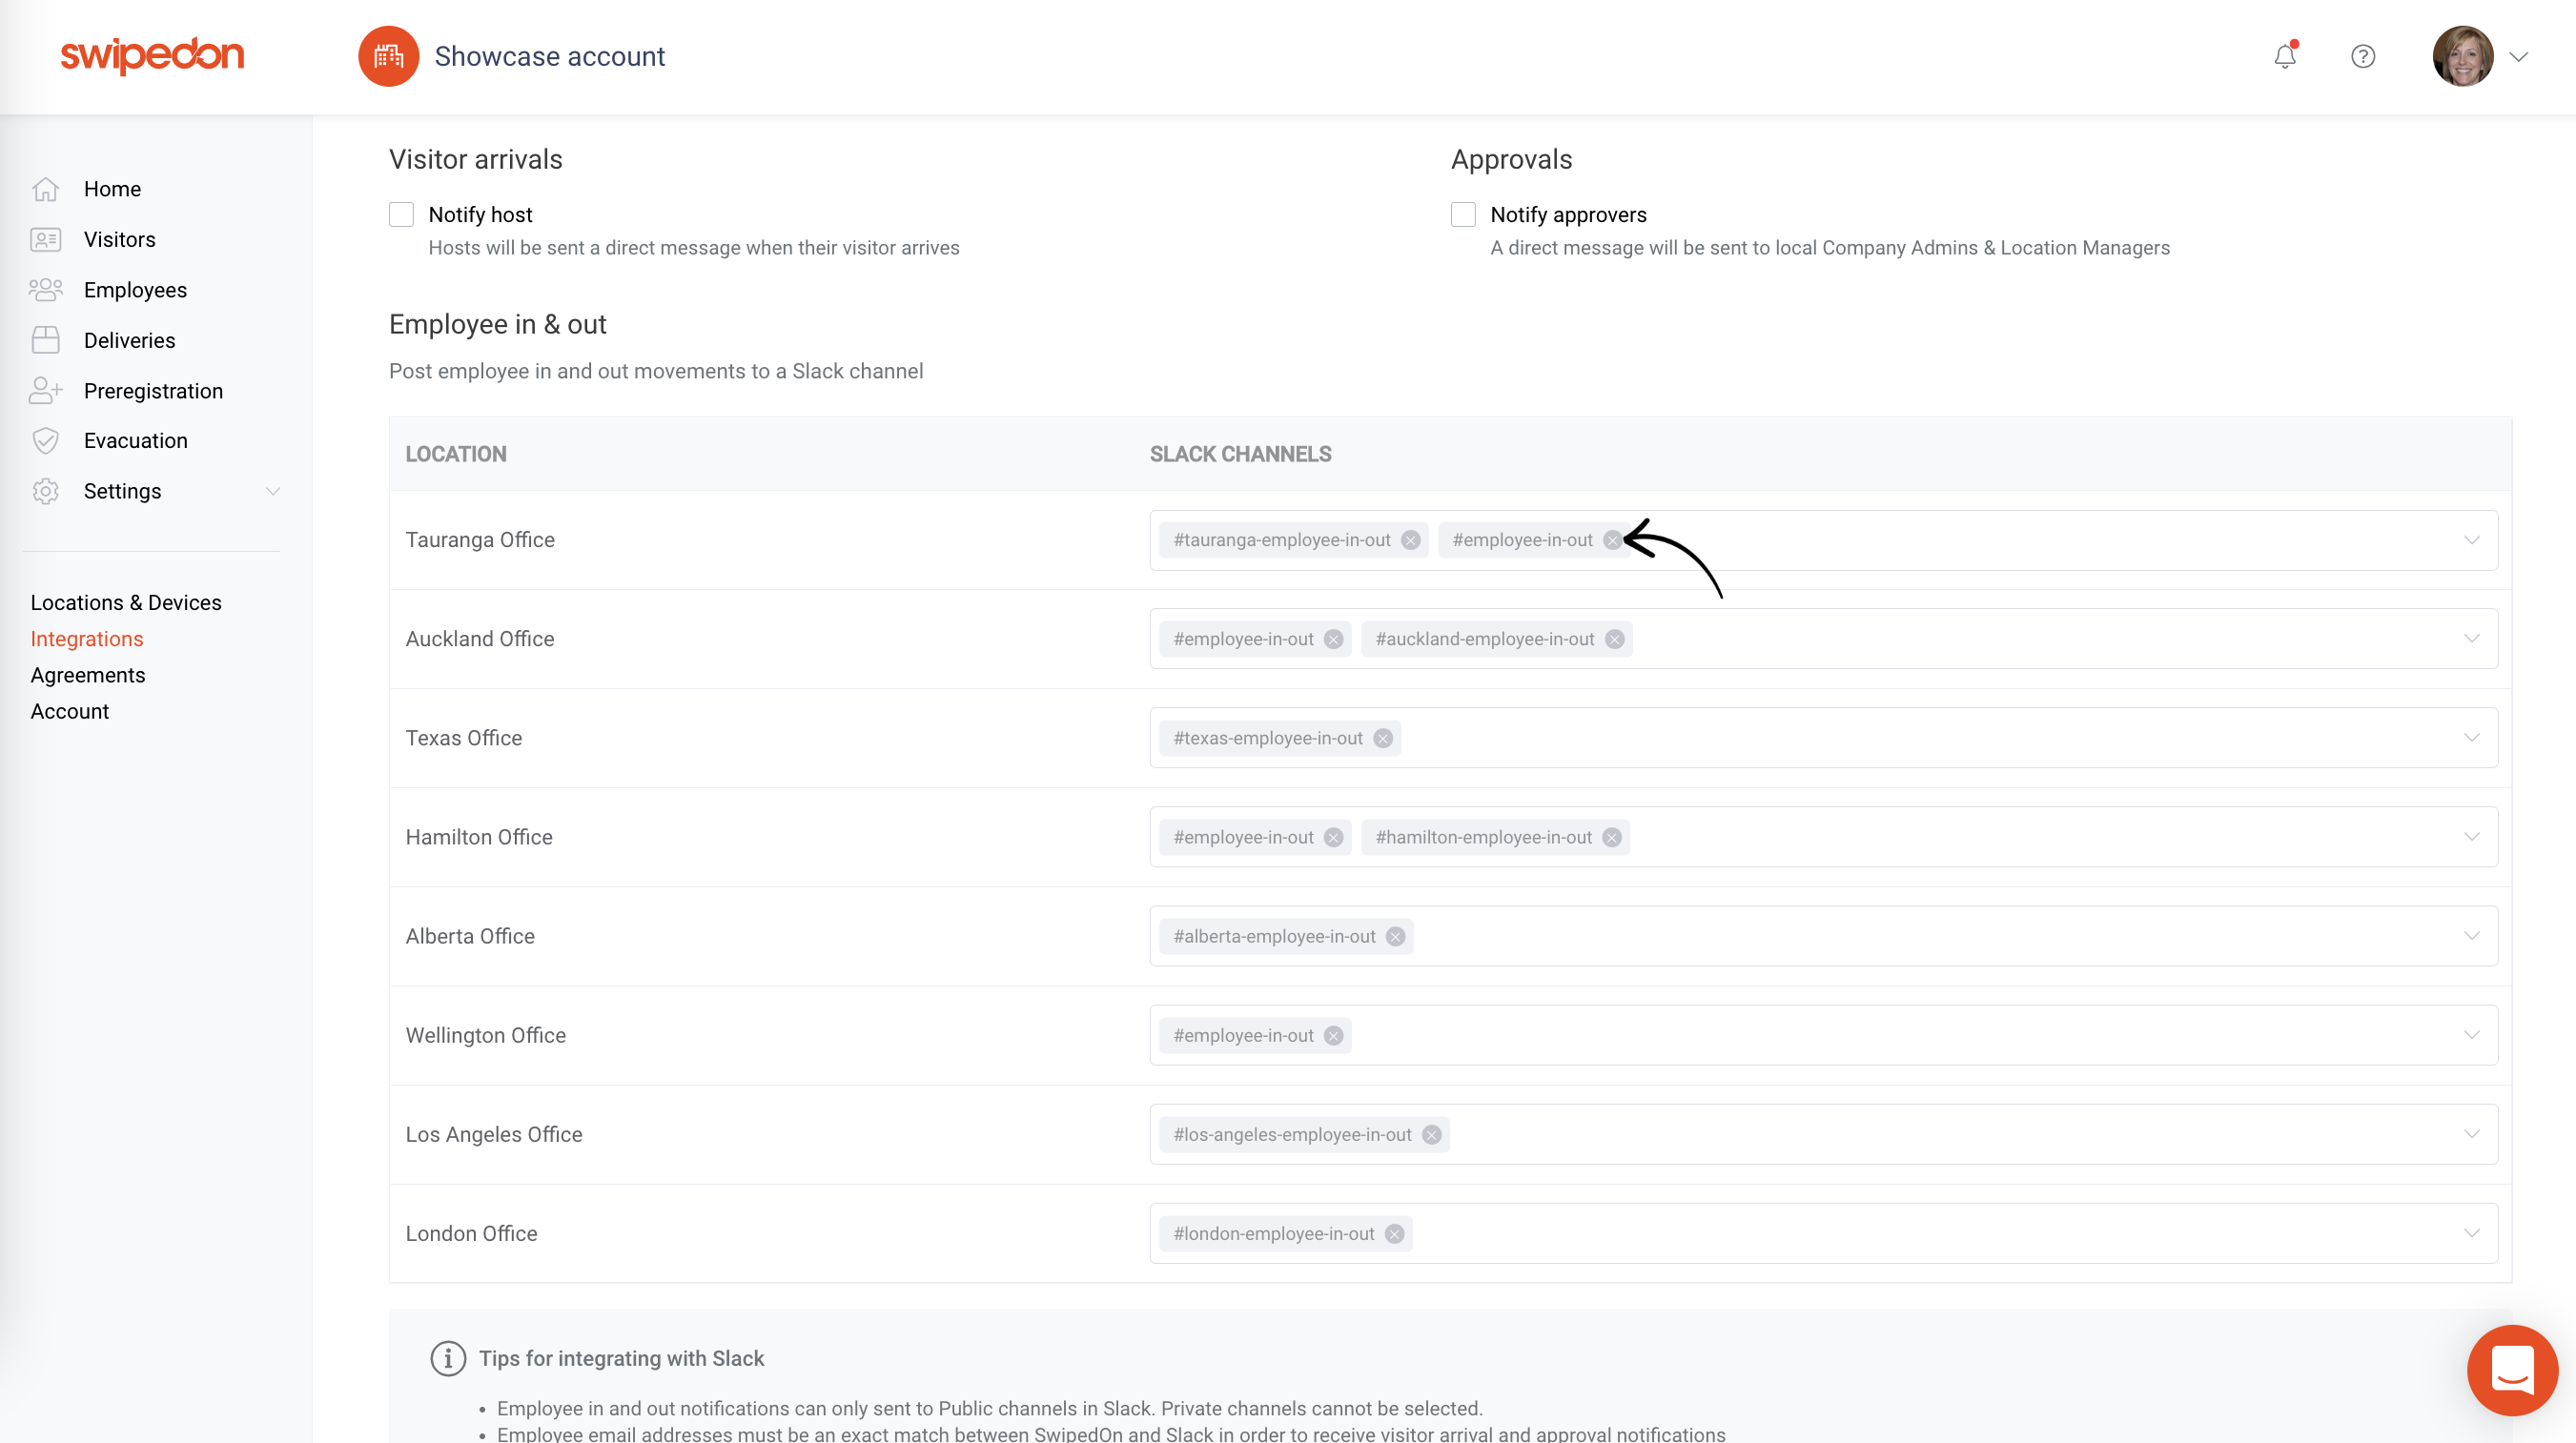Image resolution: width=2576 pixels, height=1443 pixels.
Task: Remove #hamilton-employee-in-out channel tag
Action: point(1611,837)
